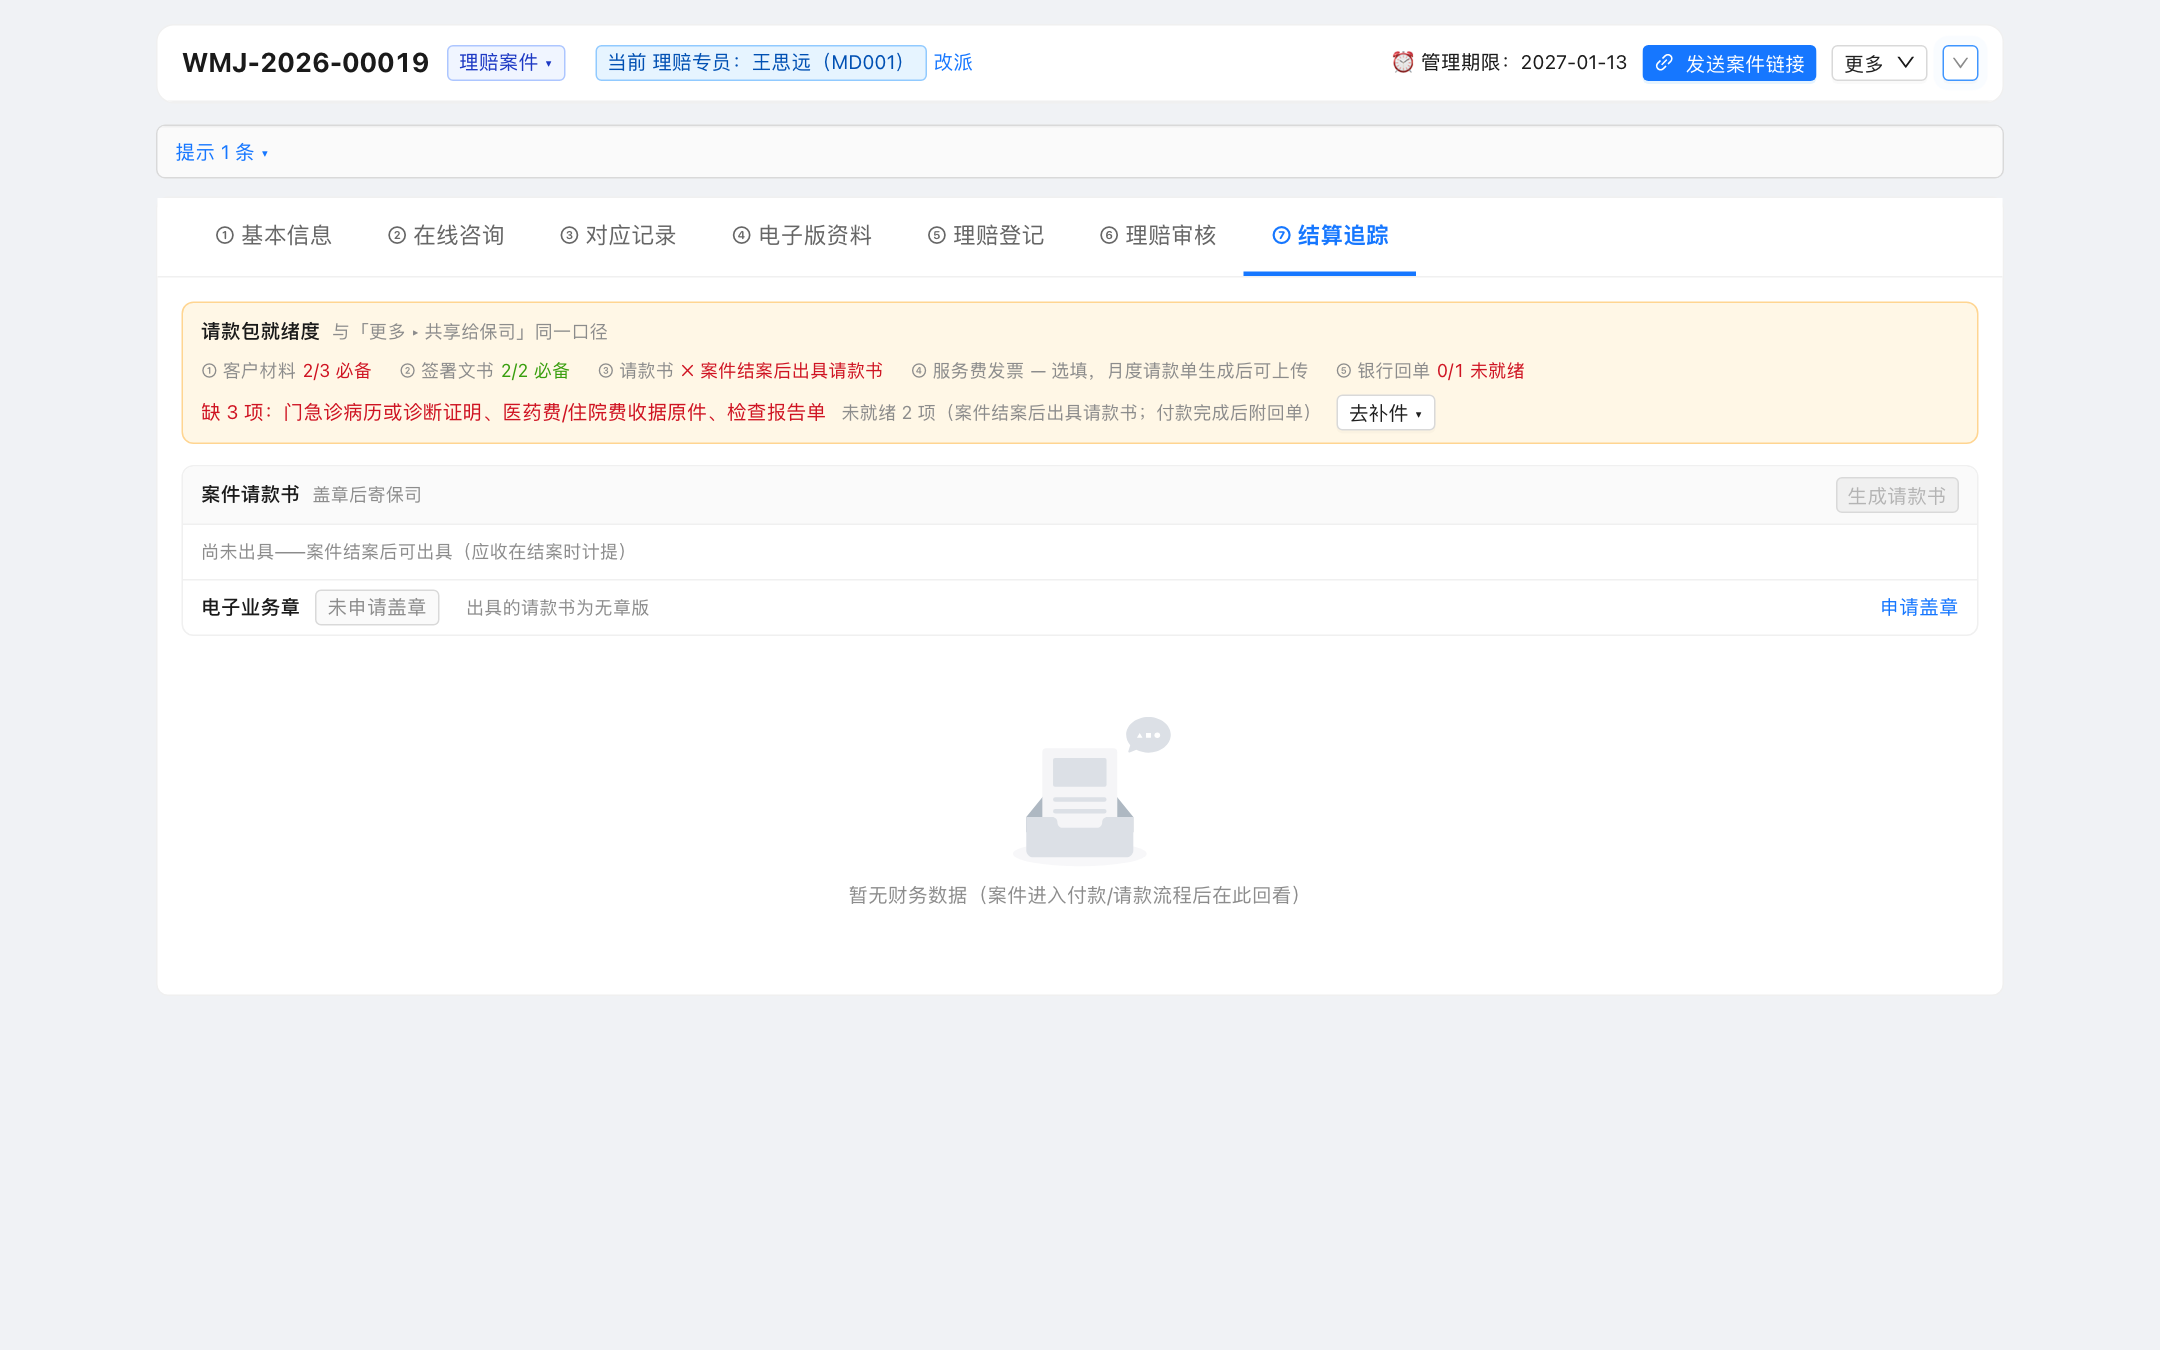Click the 改派 reassign link

953,63
